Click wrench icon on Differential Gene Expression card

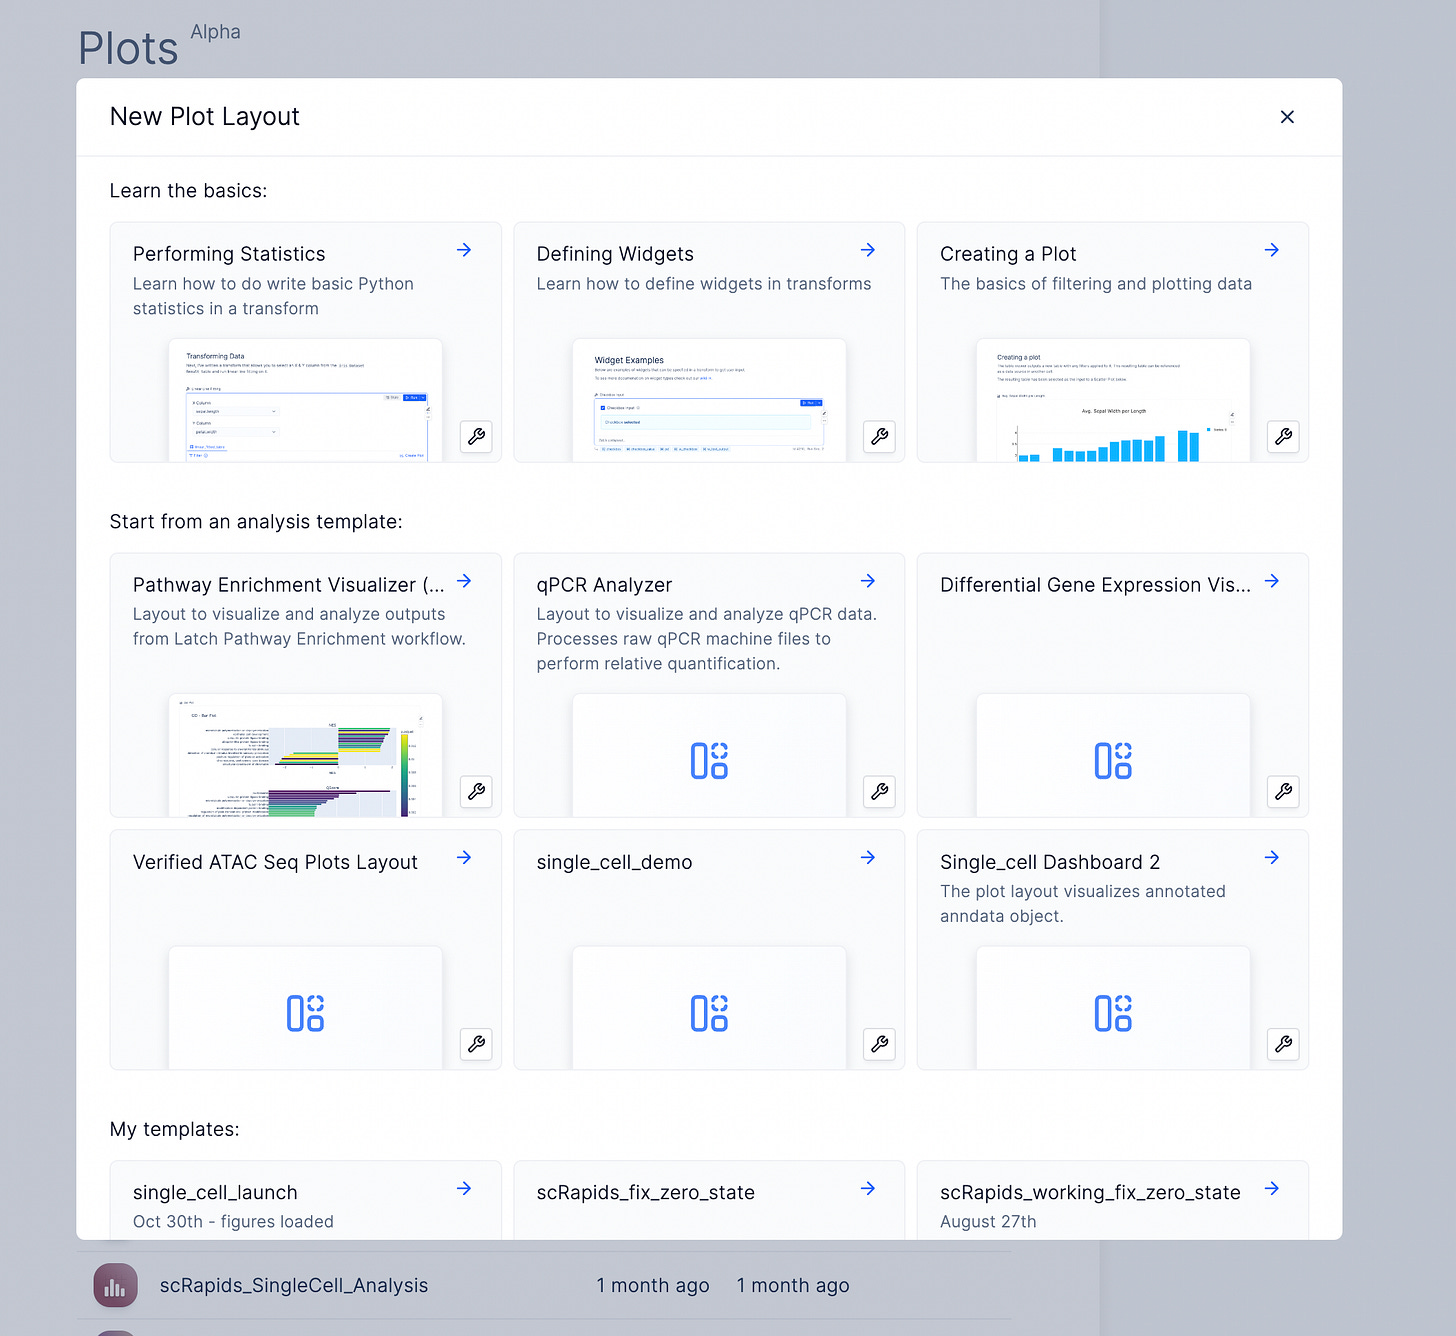(x=1283, y=791)
